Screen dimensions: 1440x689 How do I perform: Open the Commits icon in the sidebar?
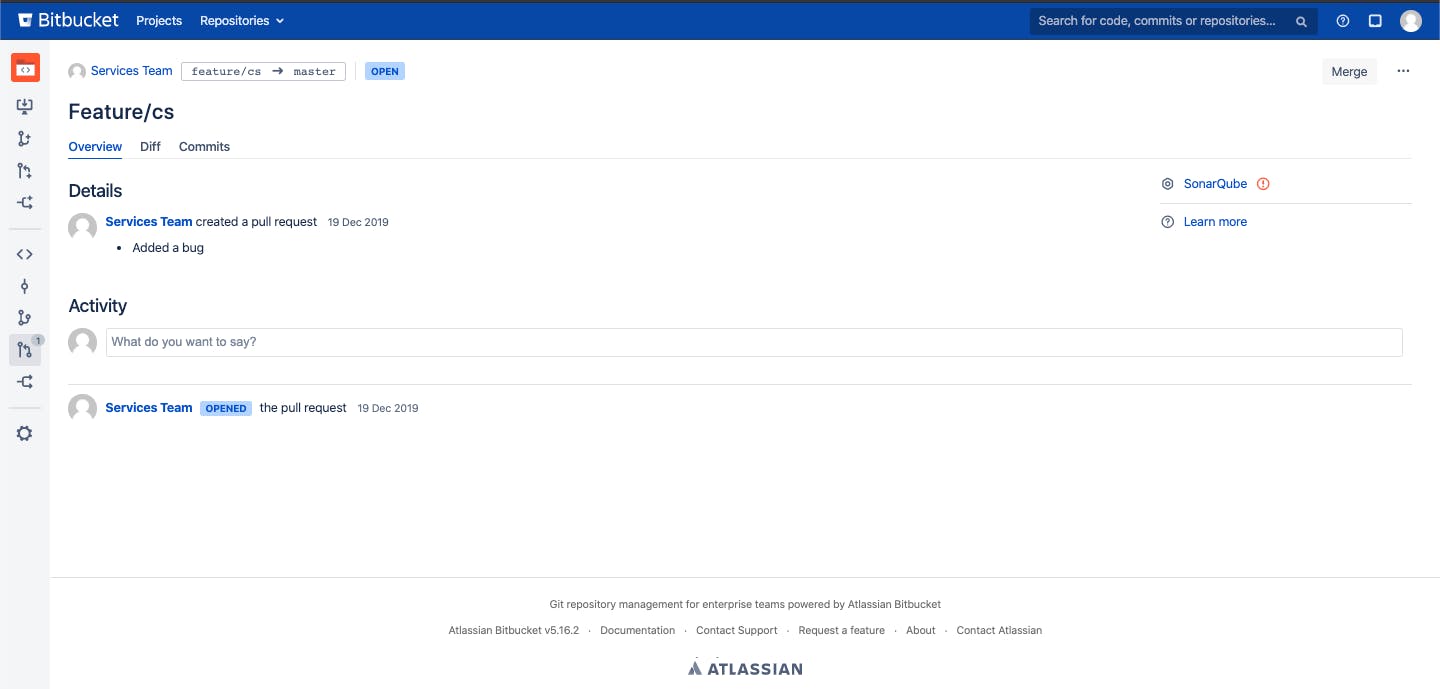(25, 286)
